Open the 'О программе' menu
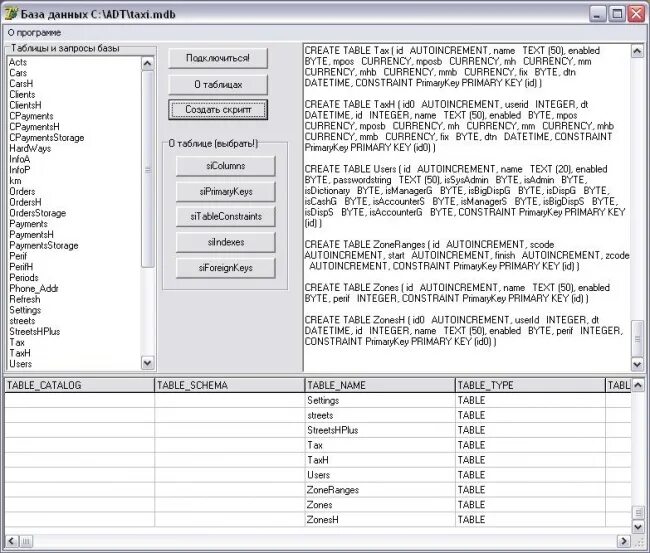Screen dimensions: 650x553 [x=34, y=33]
